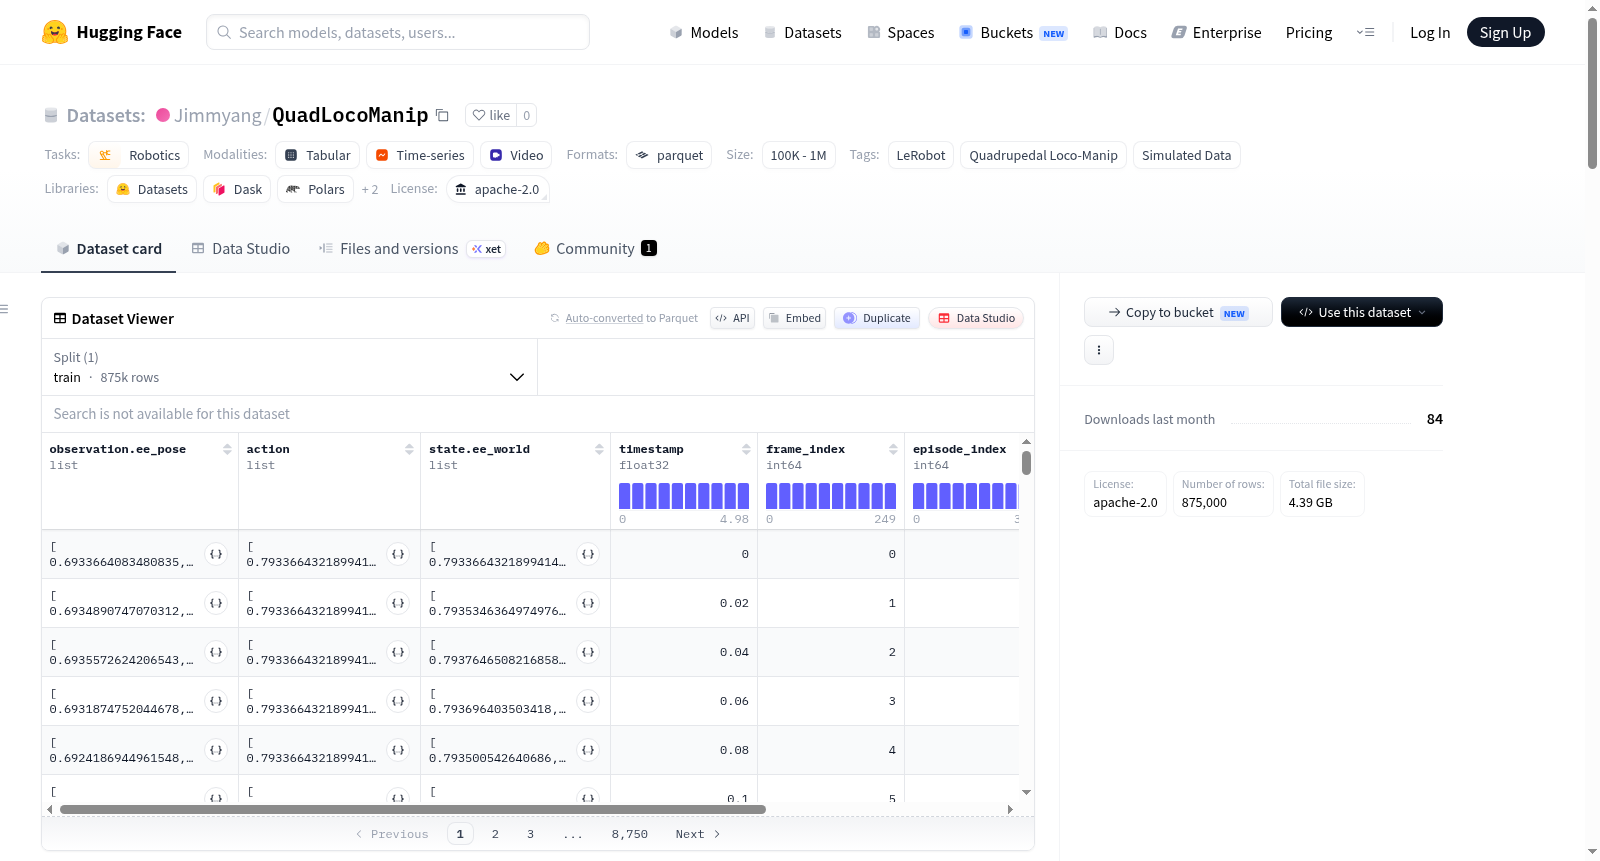Expand state.ee_world cell 0.793500542640686
1600x861 pixels.
click(588, 750)
